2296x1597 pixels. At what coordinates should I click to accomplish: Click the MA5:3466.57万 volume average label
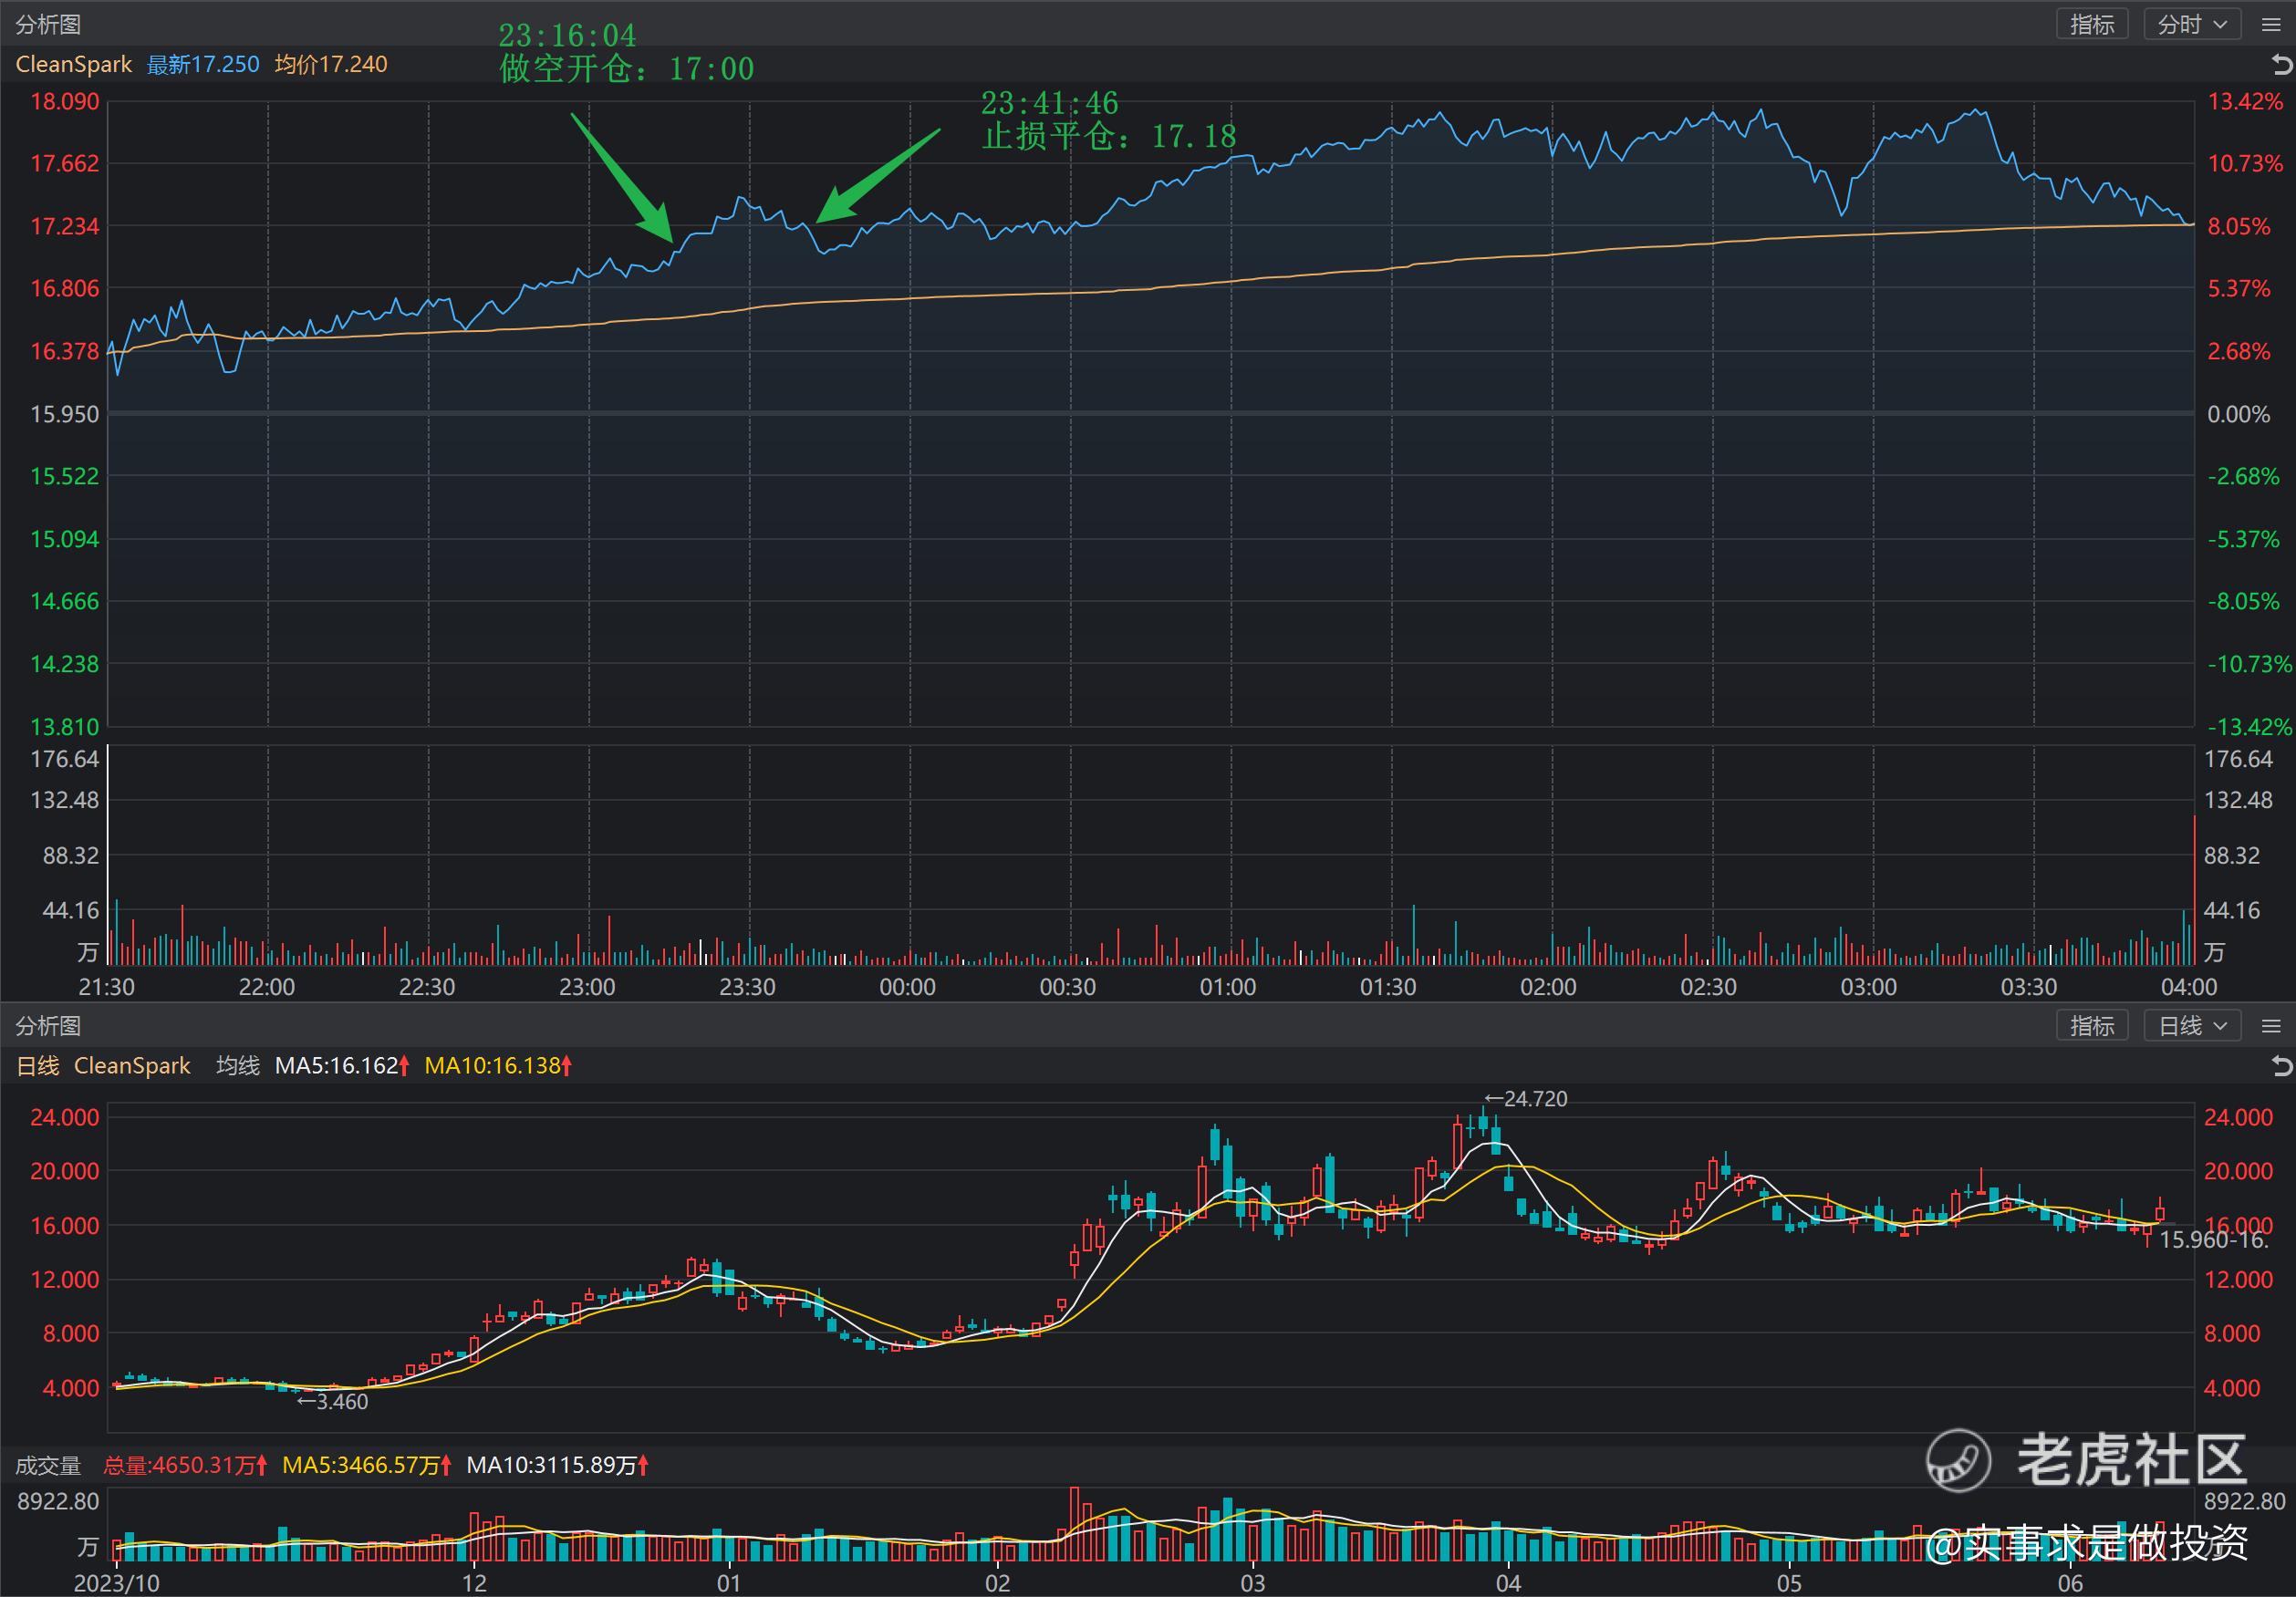click(367, 1466)
